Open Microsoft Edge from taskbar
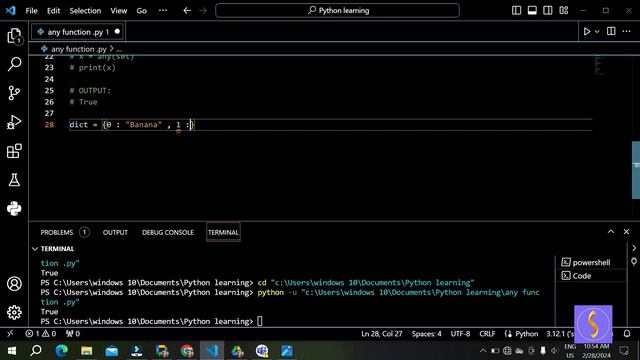This screenshot has width=640, height=360. point(62,351)
